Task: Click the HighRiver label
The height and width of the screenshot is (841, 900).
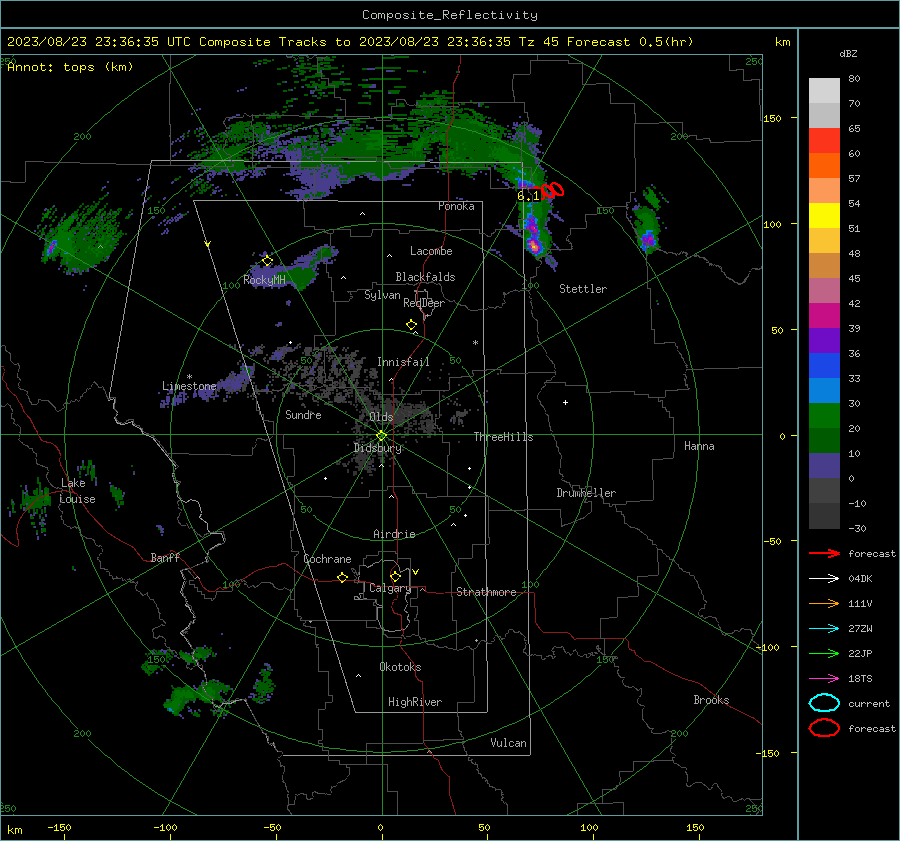Action: pos(414,702)
